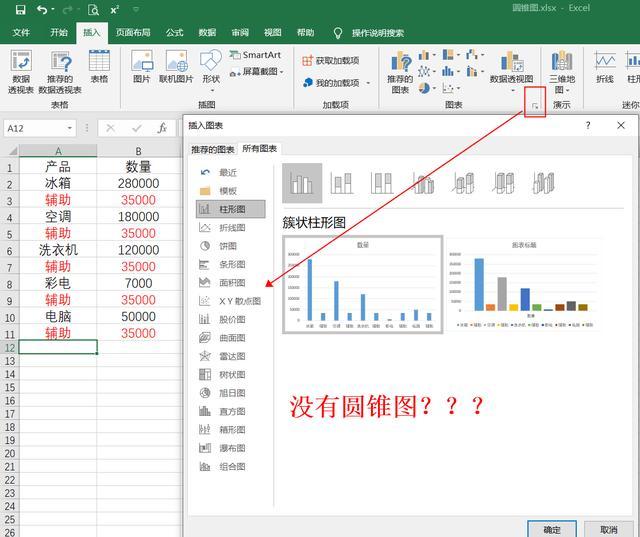The image size is (640, 537).
Task: Select Radar chart (雷达图) category
Action: pos(231,356)
